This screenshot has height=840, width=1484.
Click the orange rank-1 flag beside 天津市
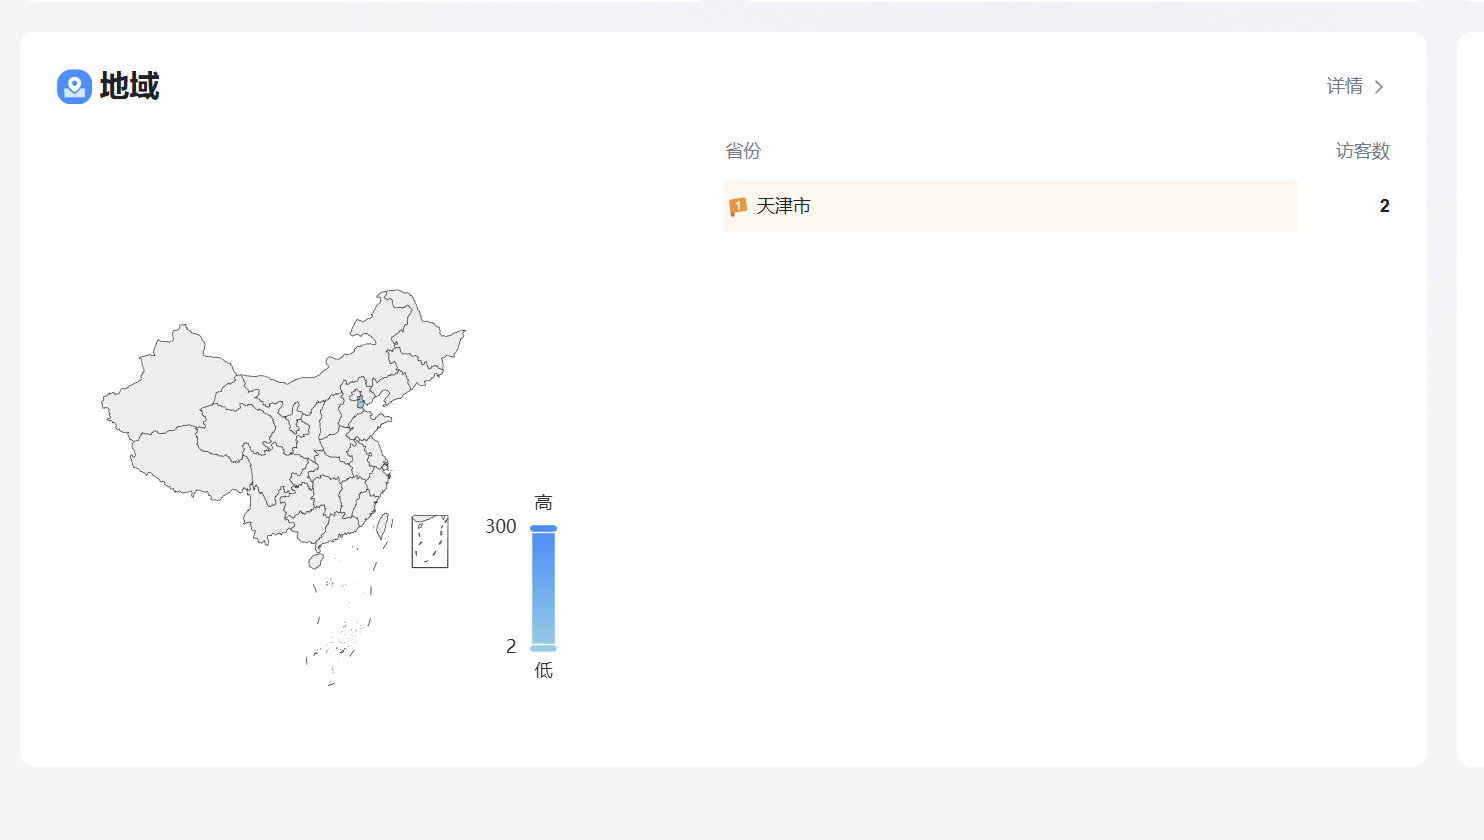739,206
